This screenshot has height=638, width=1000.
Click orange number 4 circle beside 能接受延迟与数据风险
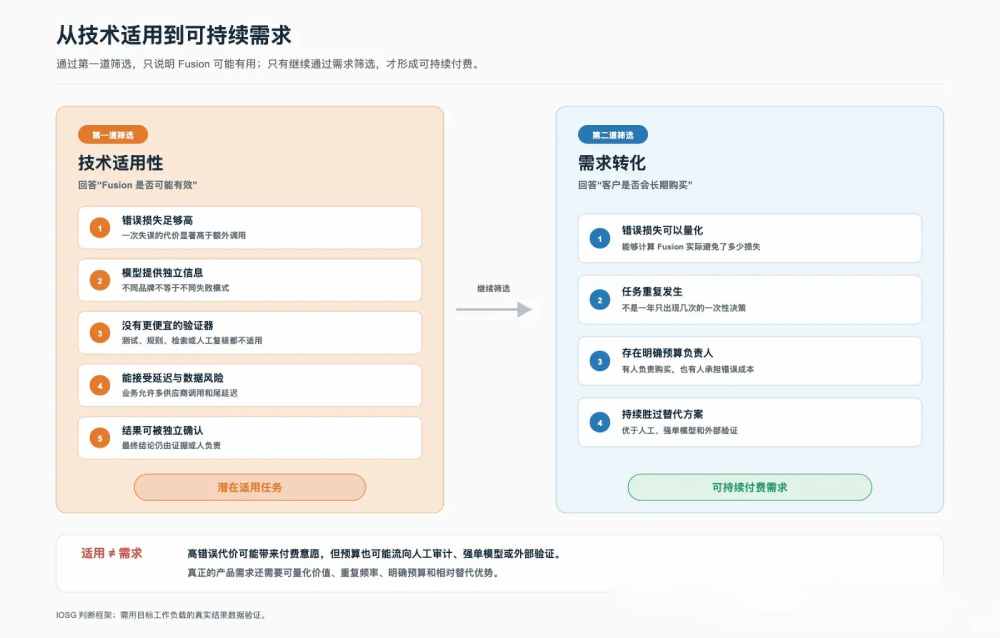click(100, 385)
